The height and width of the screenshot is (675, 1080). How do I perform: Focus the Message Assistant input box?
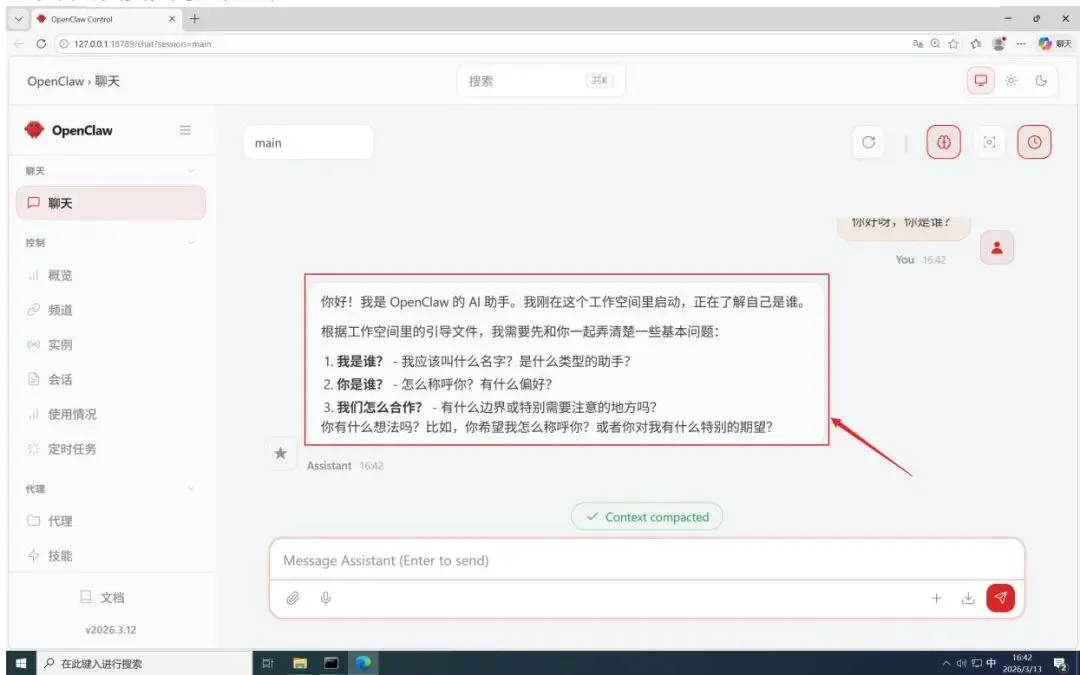pyautogui.click(x=647, y=560)
